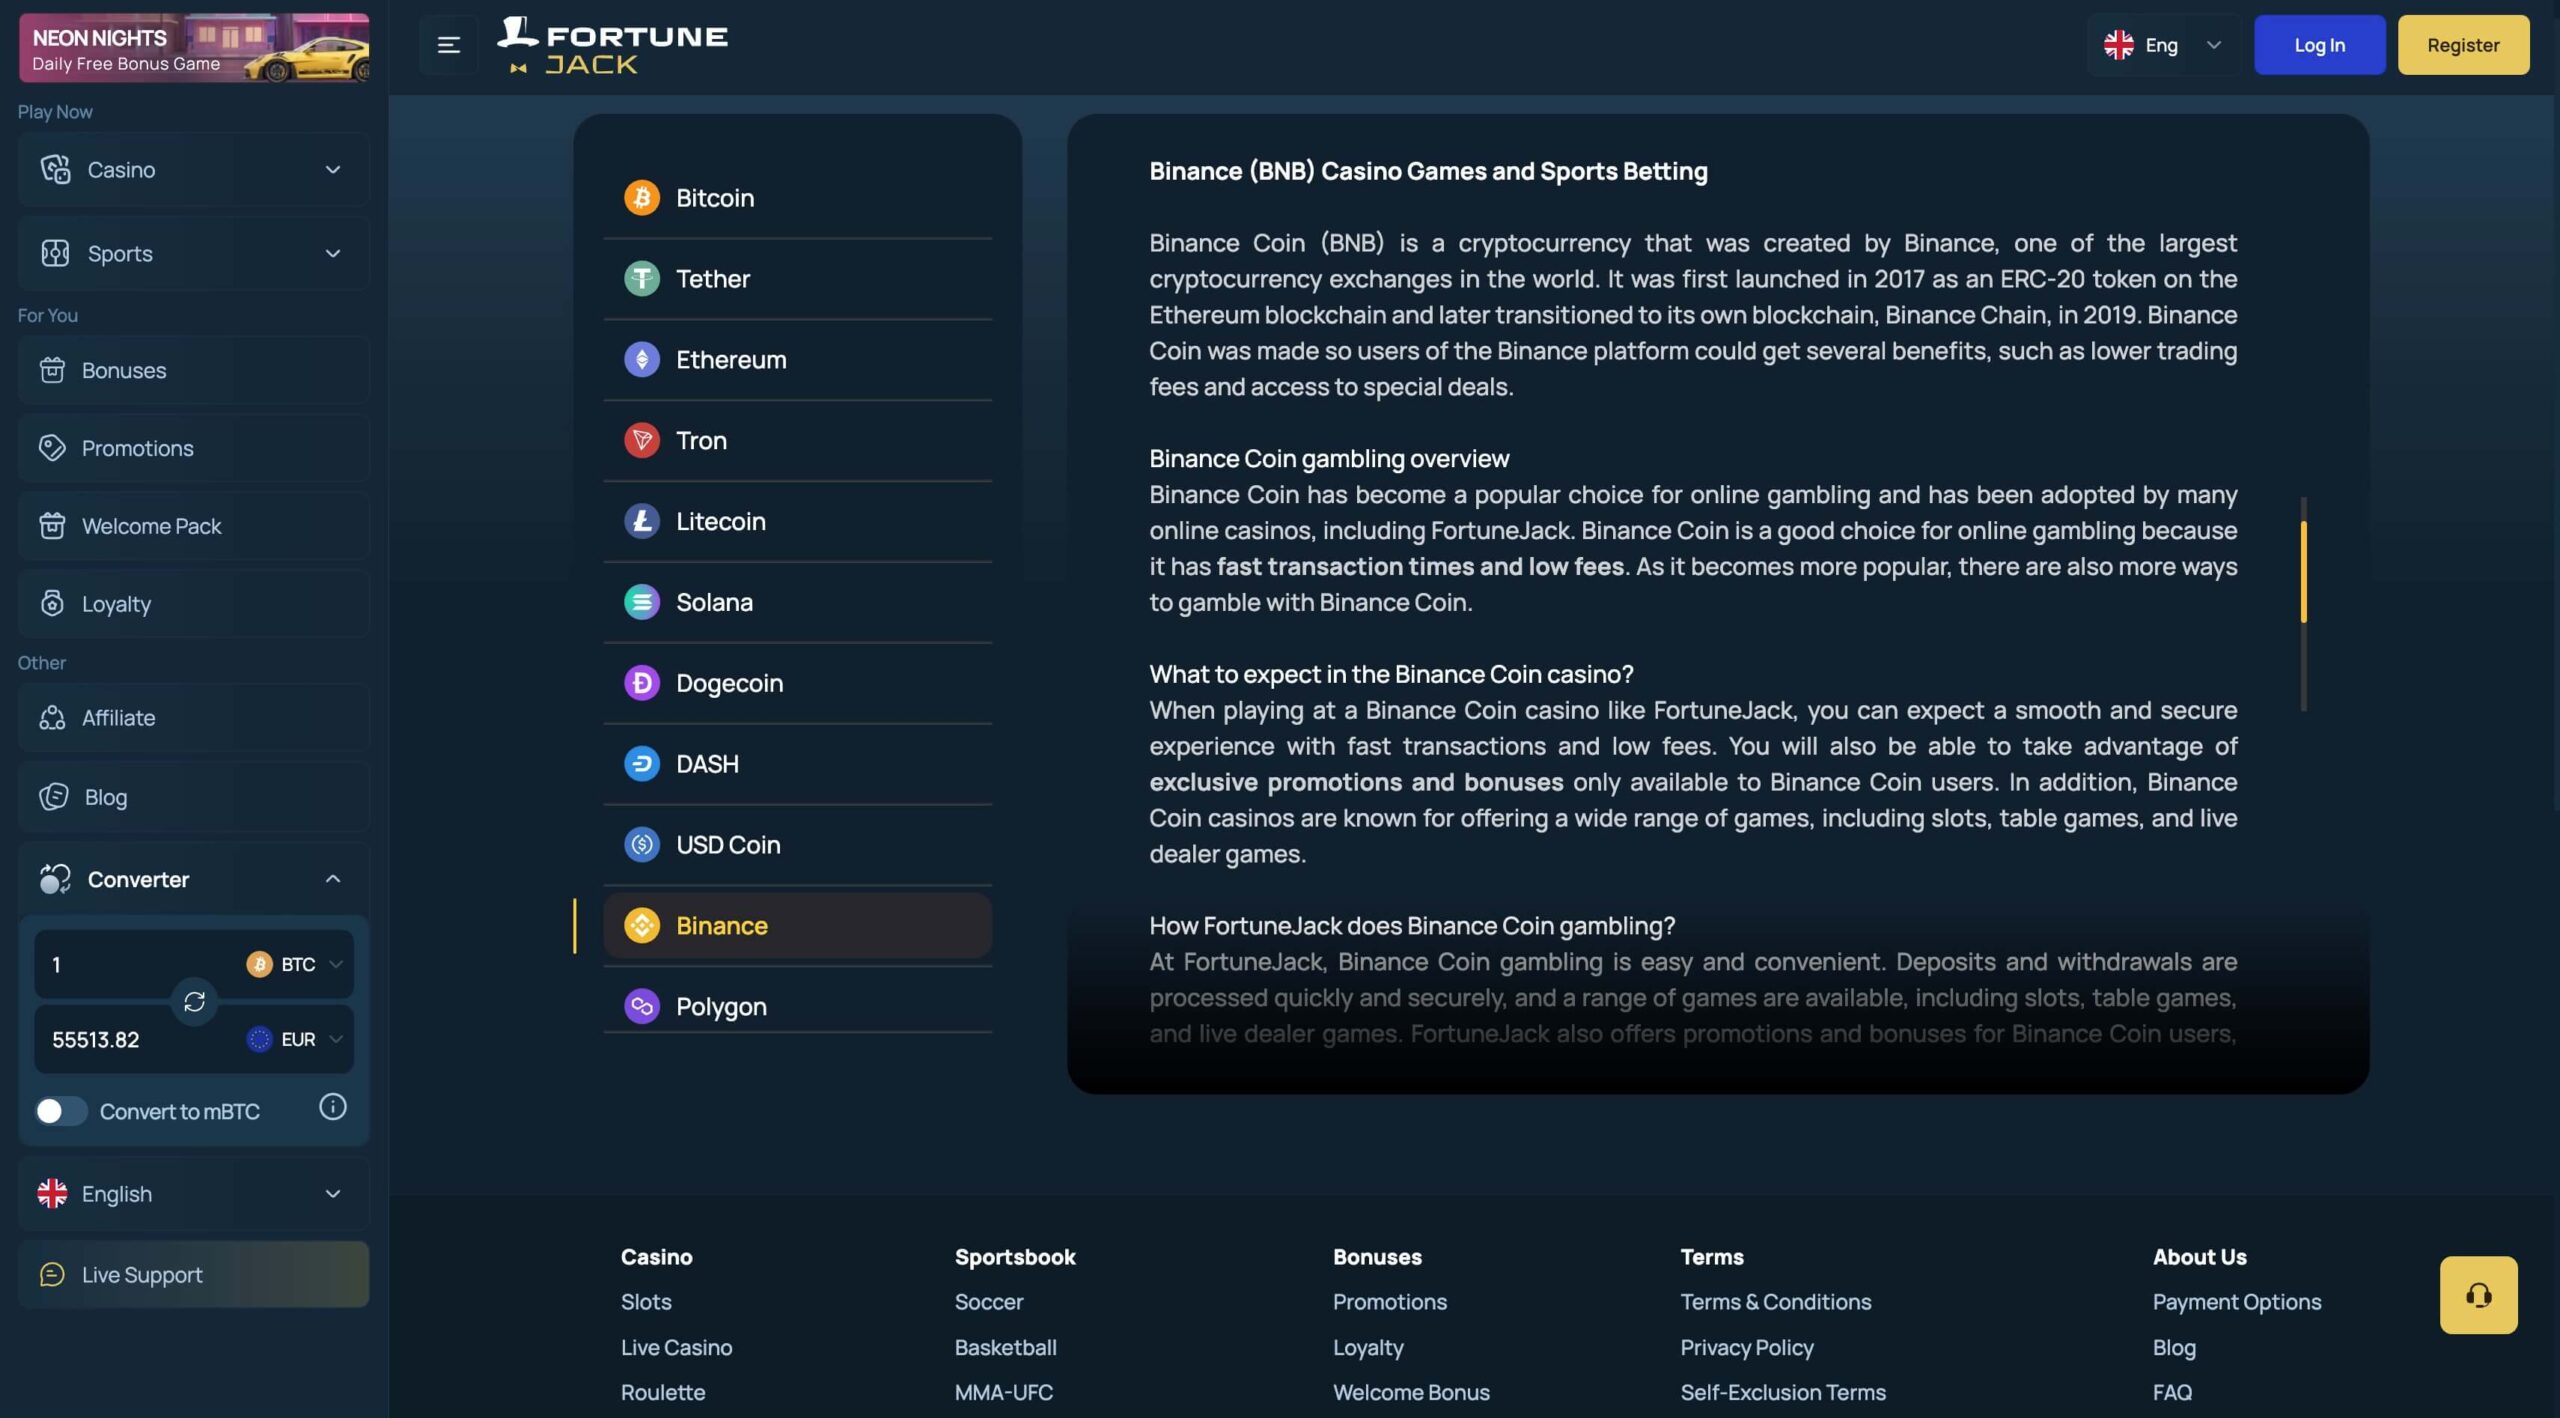Click the Litecoin coin icon
Viewport: 2560px width, 1418px height.
tap(642, 521)
